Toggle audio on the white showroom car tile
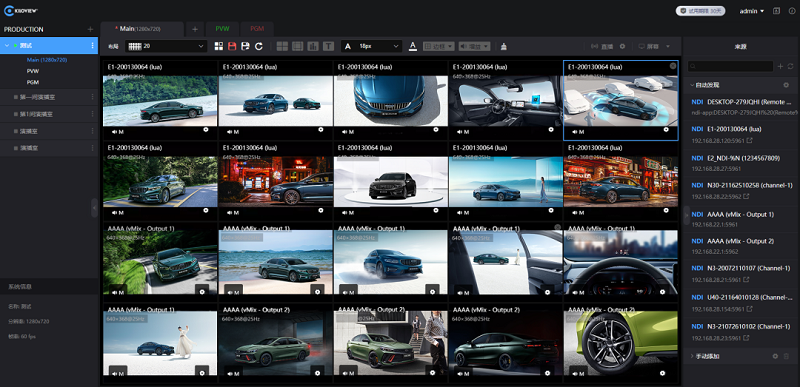The height and width of the screenshot is (387, 800). coord(348,213)
